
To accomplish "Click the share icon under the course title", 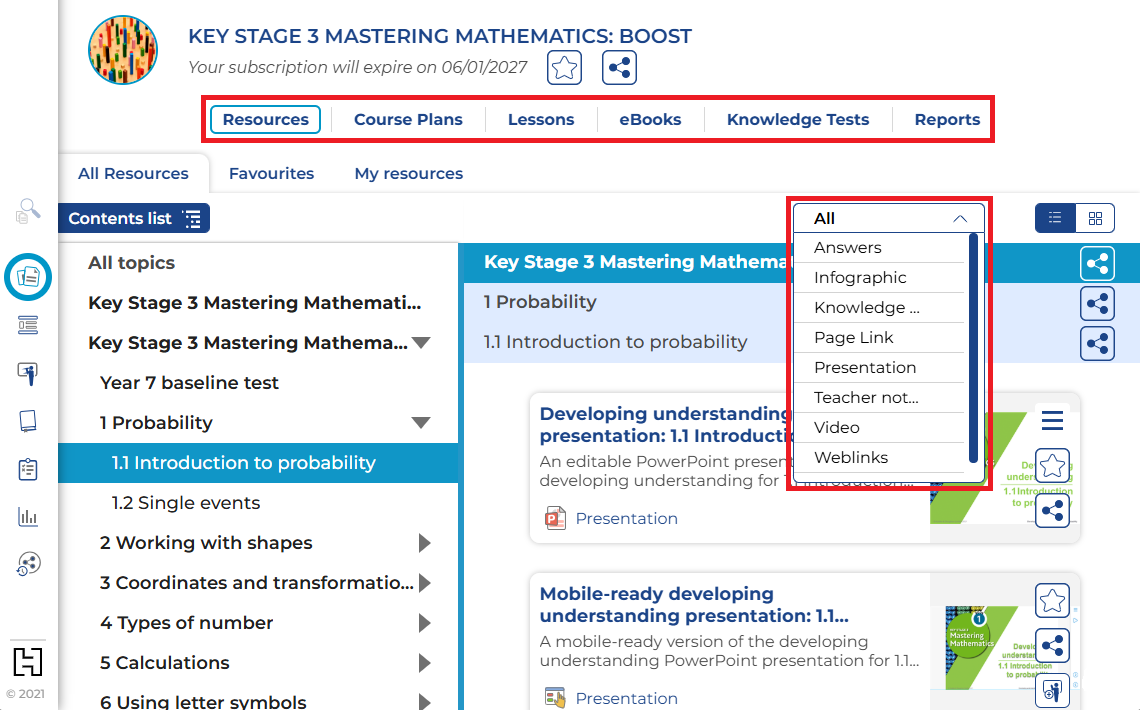I will point(619,68).
